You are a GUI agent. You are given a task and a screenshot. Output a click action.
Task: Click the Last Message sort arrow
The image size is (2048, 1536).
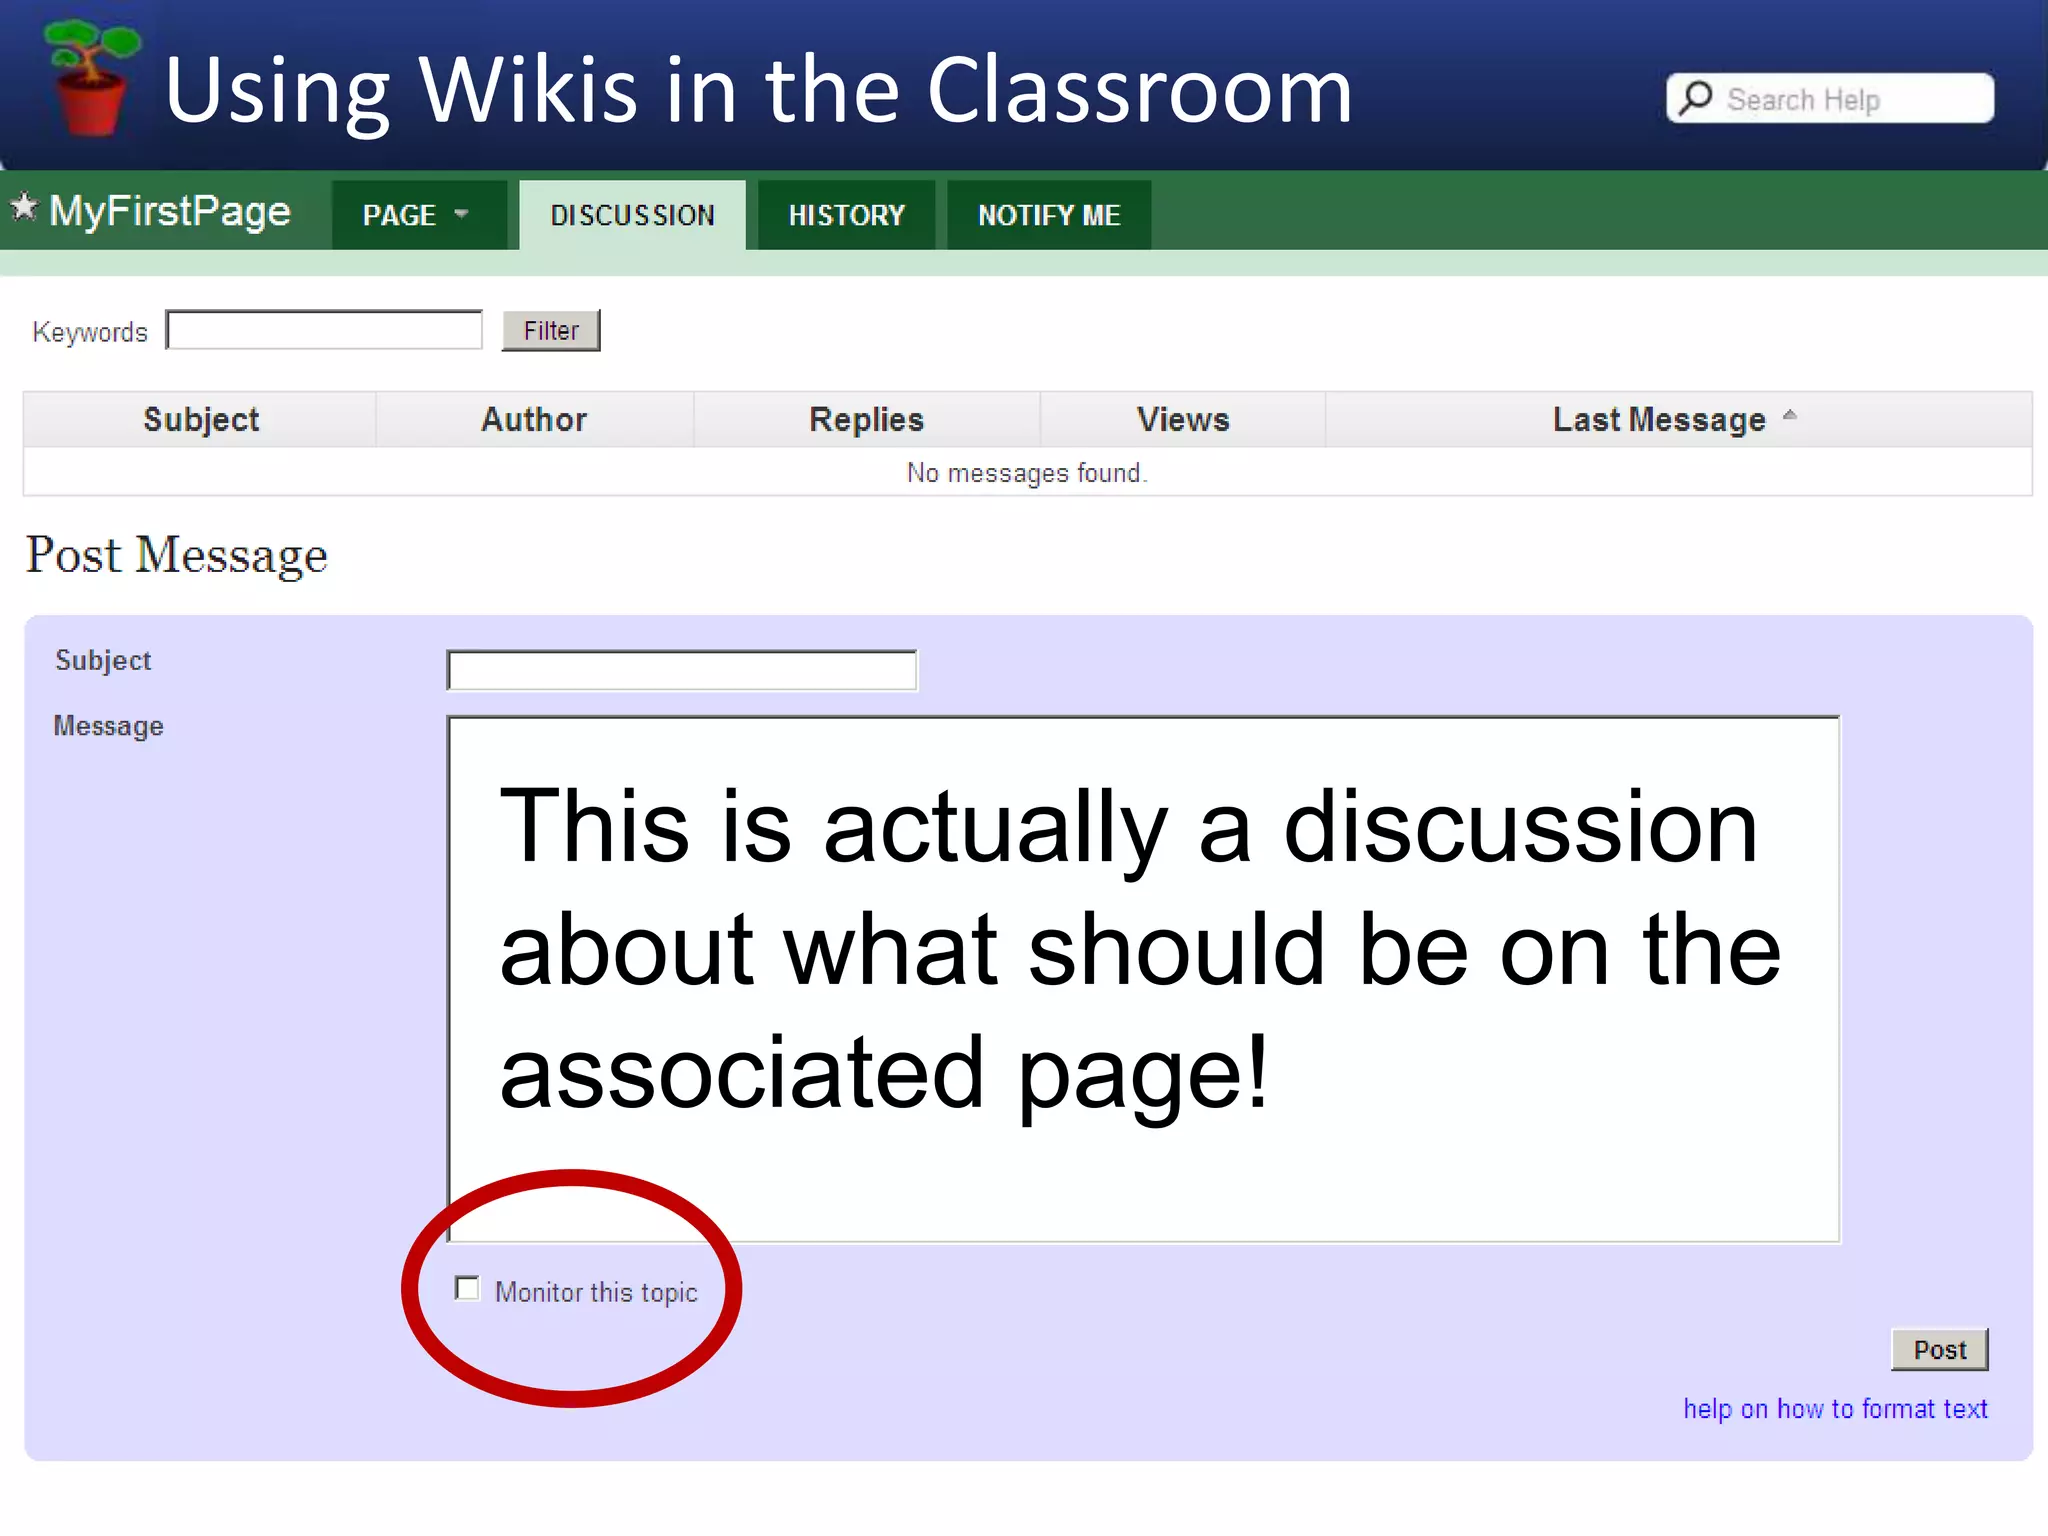pyautogui.click(x=1790, y=415)
